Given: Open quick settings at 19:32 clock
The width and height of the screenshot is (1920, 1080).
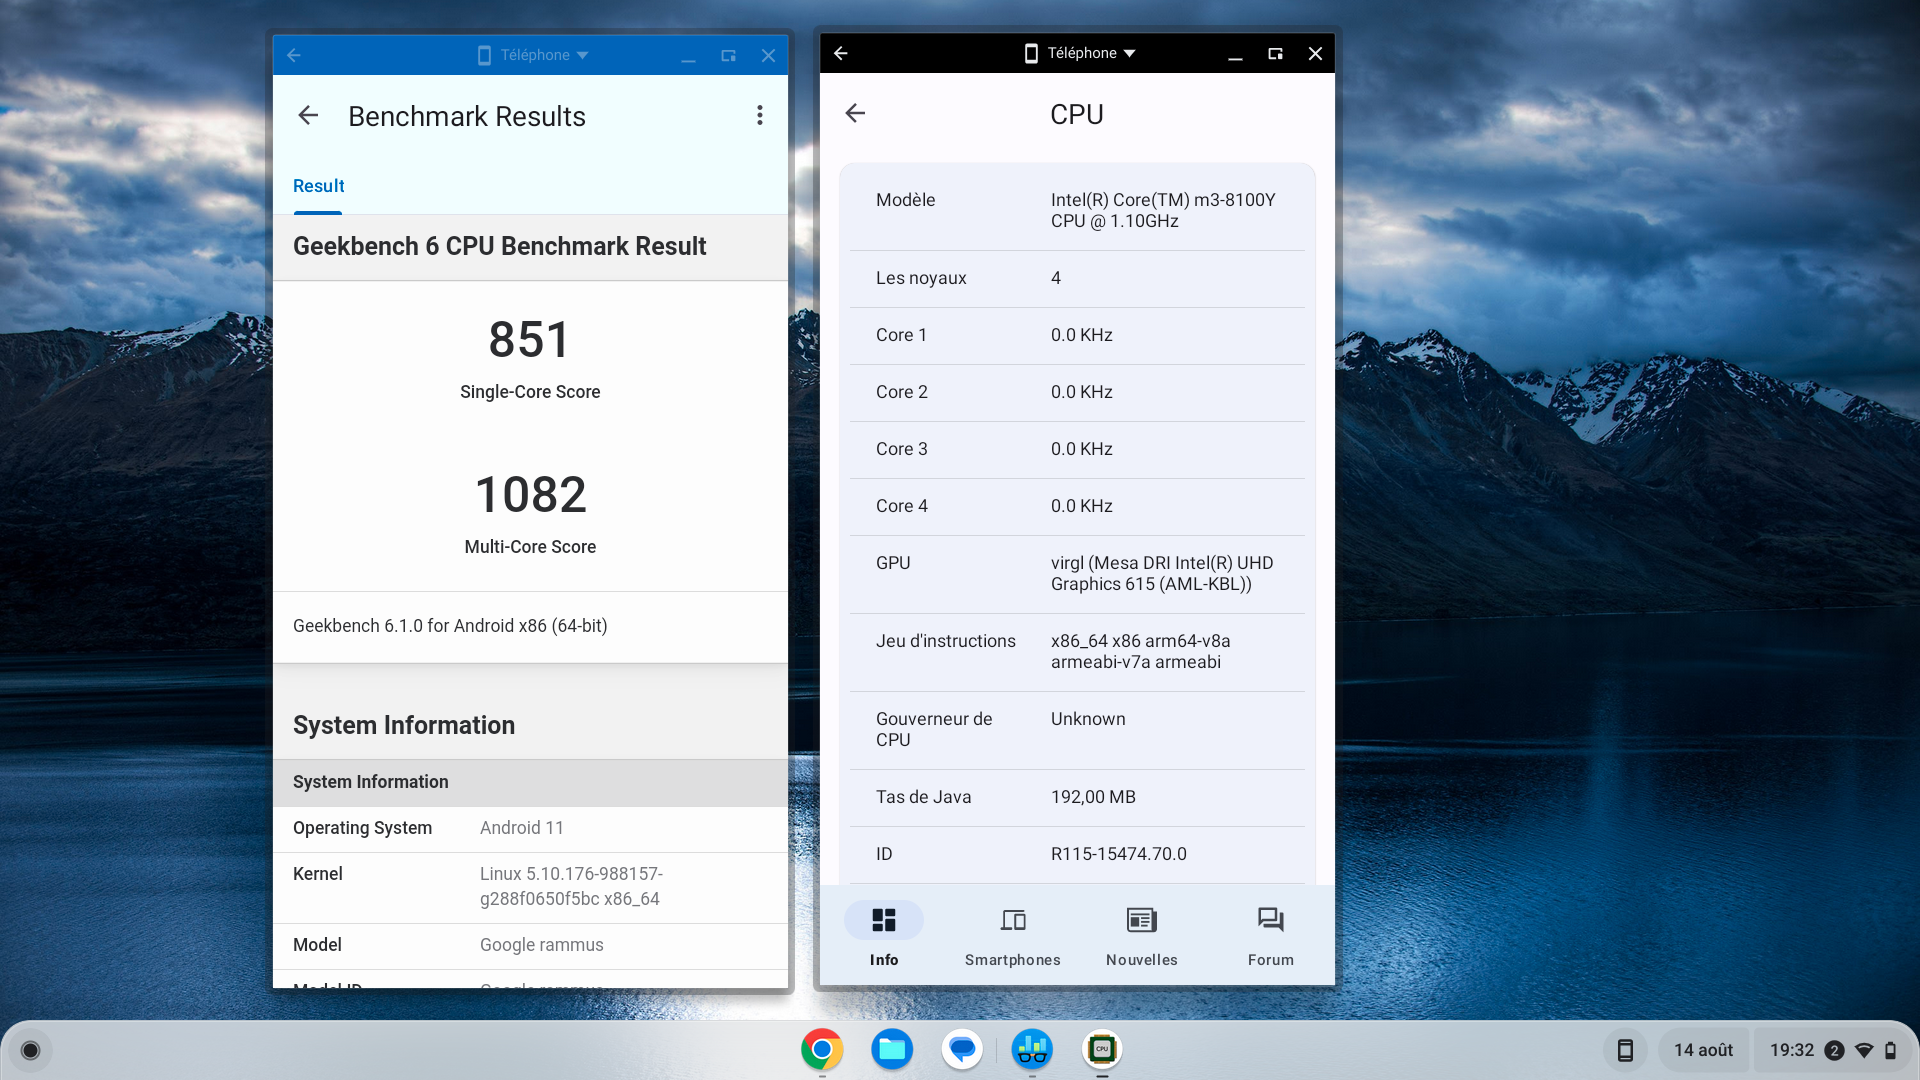Looking at the screenshot, I should pyautogui.click(x=1792, y=1050).
